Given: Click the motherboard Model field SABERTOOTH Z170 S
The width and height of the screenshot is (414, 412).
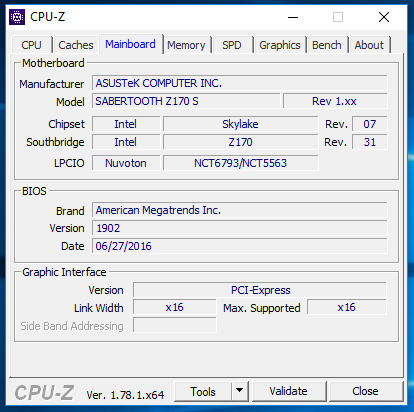Looking at the screenshot, I should tap(186, 101).
